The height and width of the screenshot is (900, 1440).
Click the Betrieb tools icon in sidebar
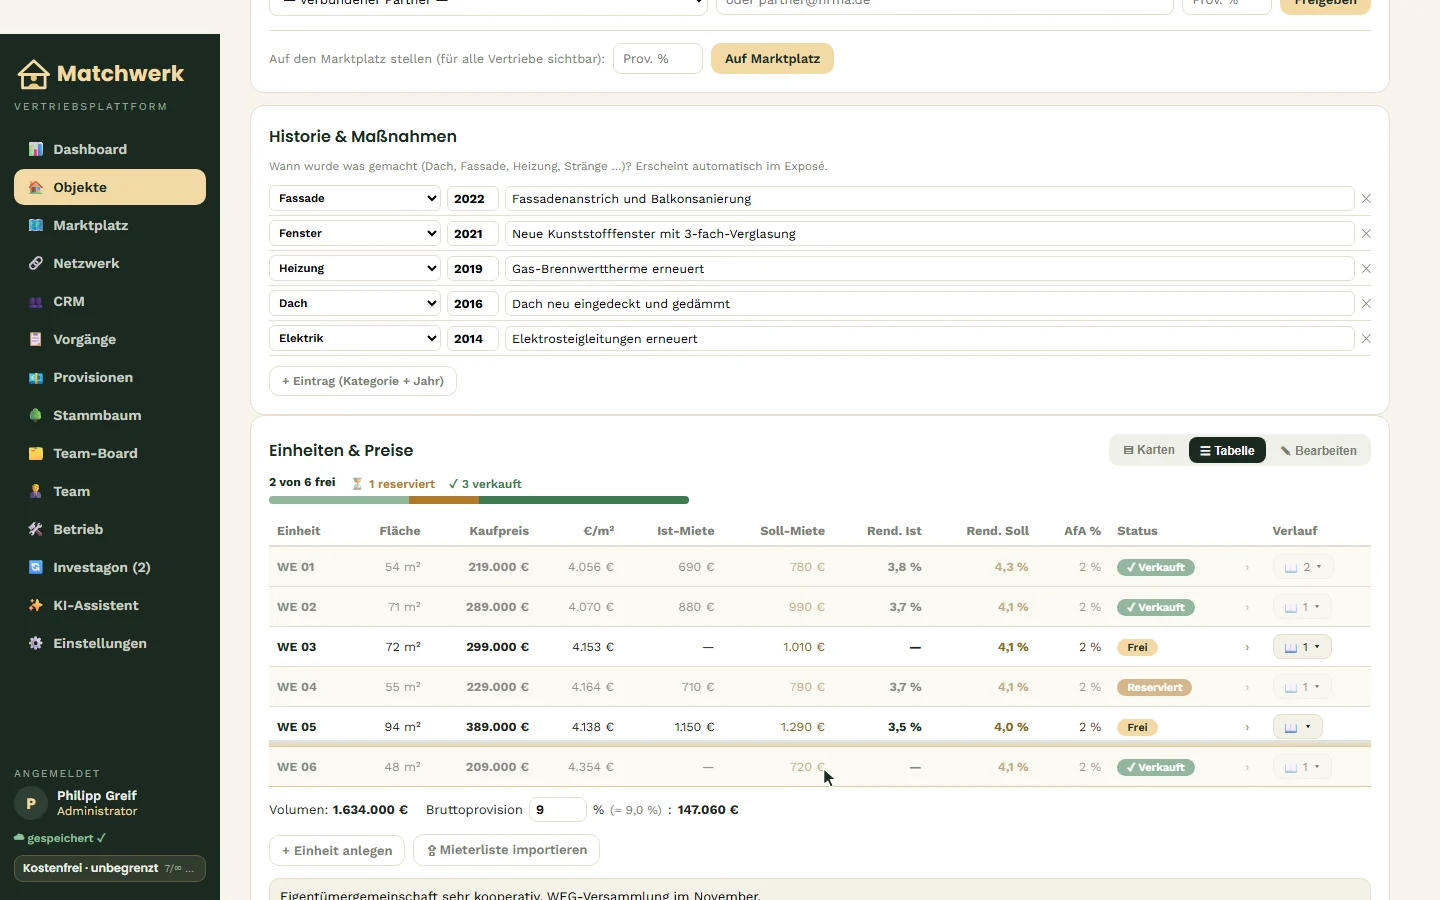(36, 529)
